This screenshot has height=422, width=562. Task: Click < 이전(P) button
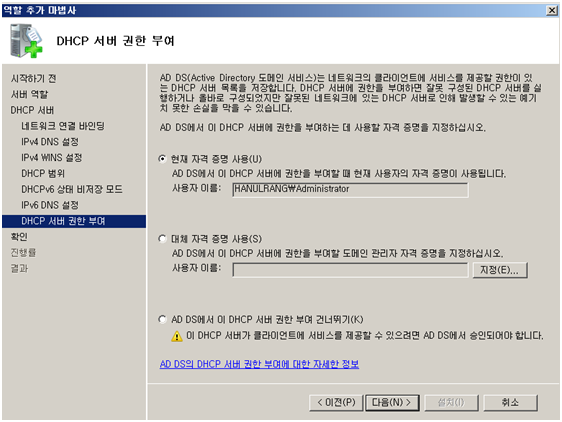pos(336,403)
